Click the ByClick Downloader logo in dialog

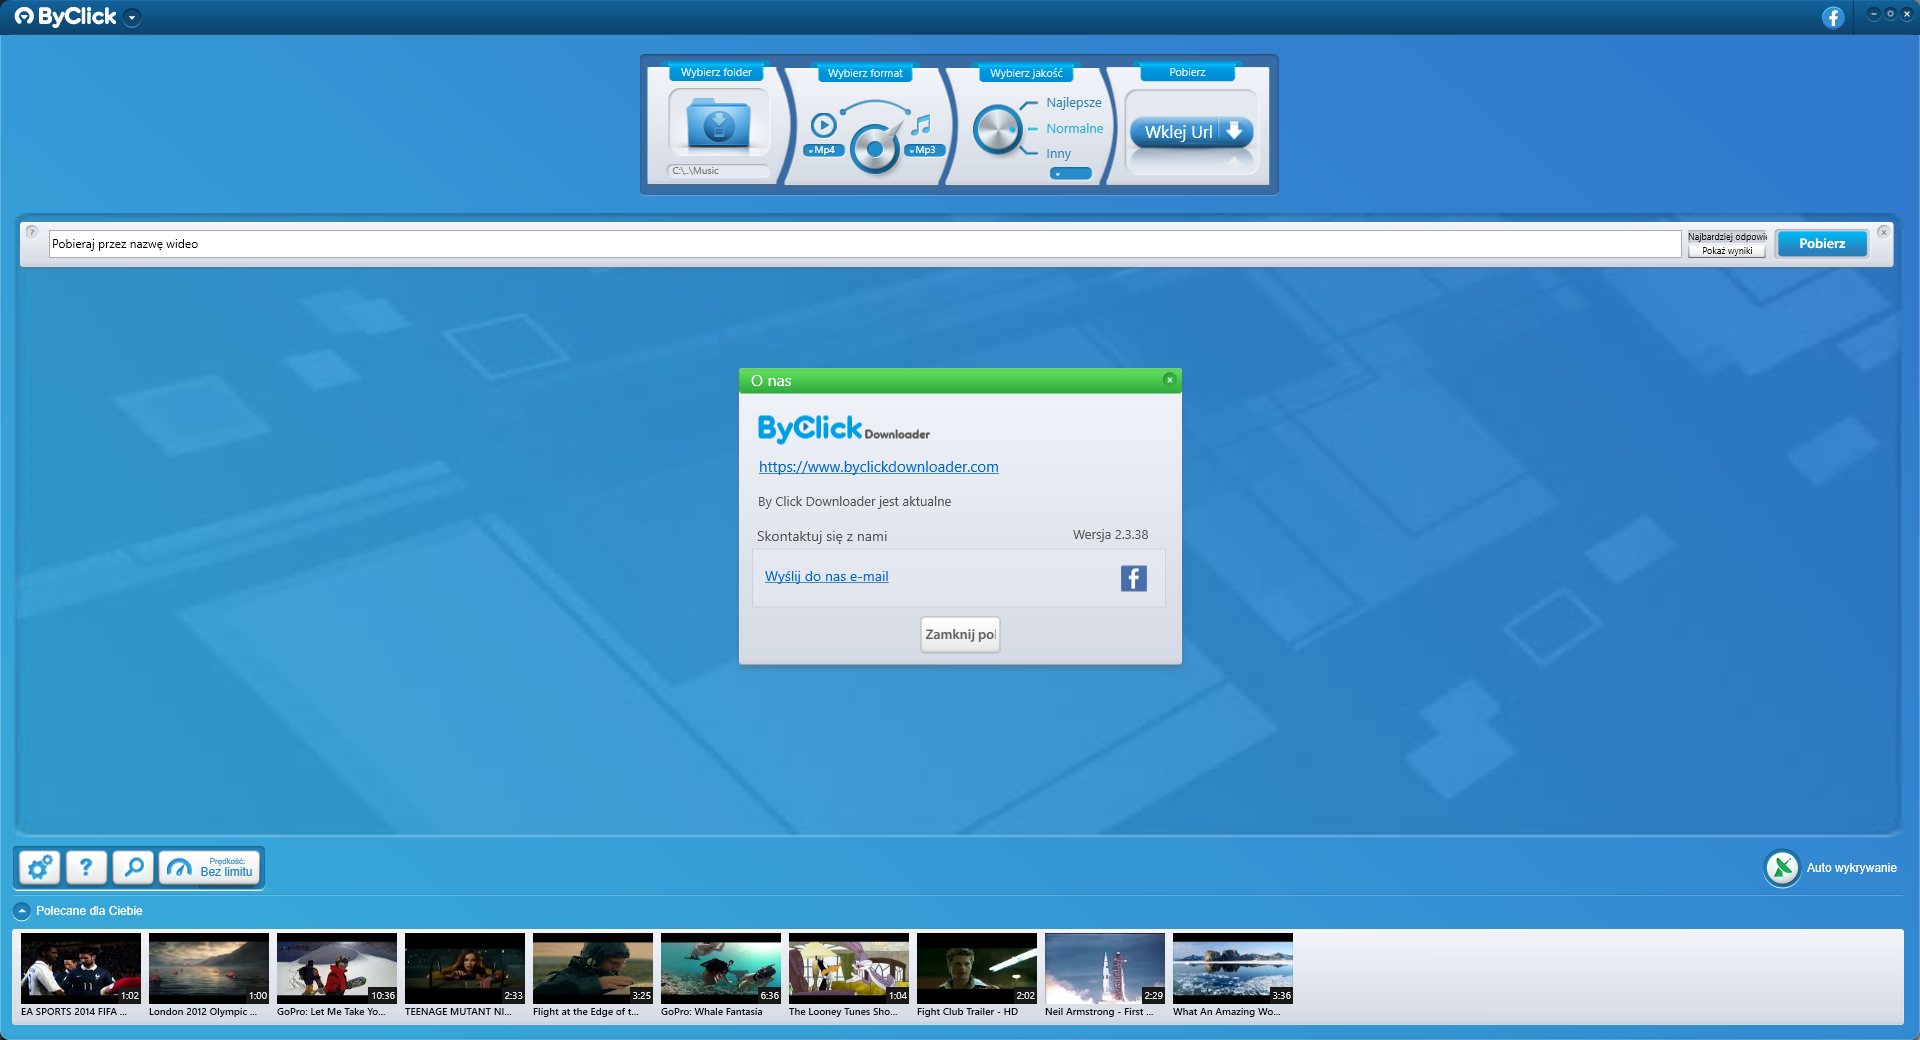(844, 429)
